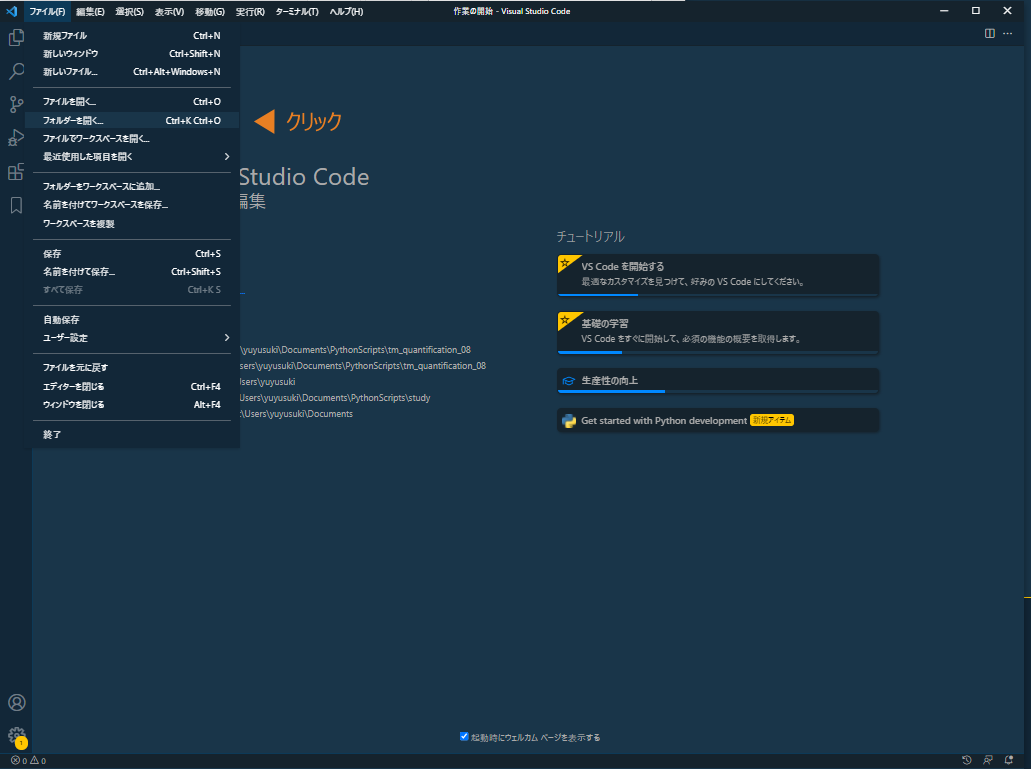
Task: Open the 基礎の学習 tutorial card
Action: 718,333
